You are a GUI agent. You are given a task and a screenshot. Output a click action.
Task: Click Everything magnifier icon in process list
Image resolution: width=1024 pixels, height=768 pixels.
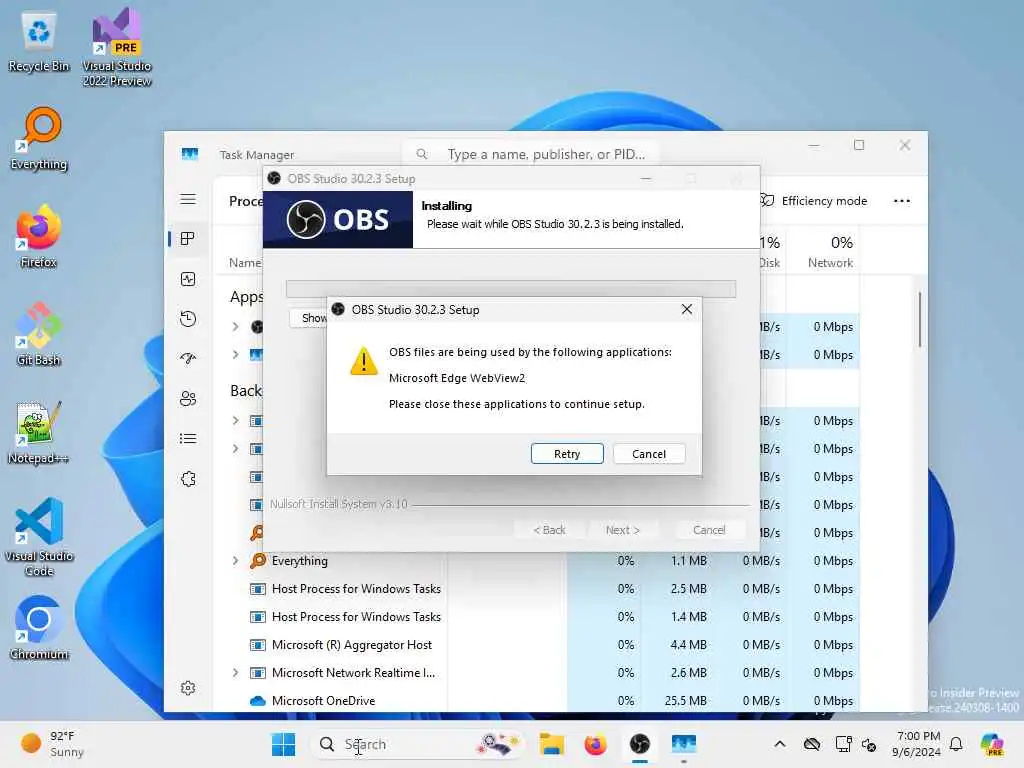[x=258, y=560]
